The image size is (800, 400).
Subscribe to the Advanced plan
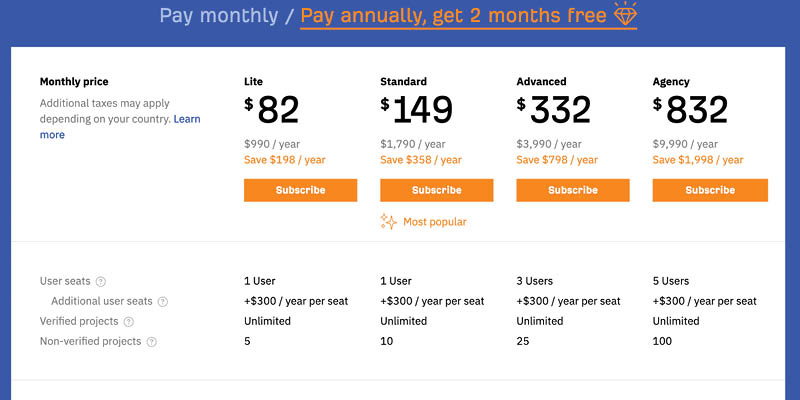(x=573, y=190)
